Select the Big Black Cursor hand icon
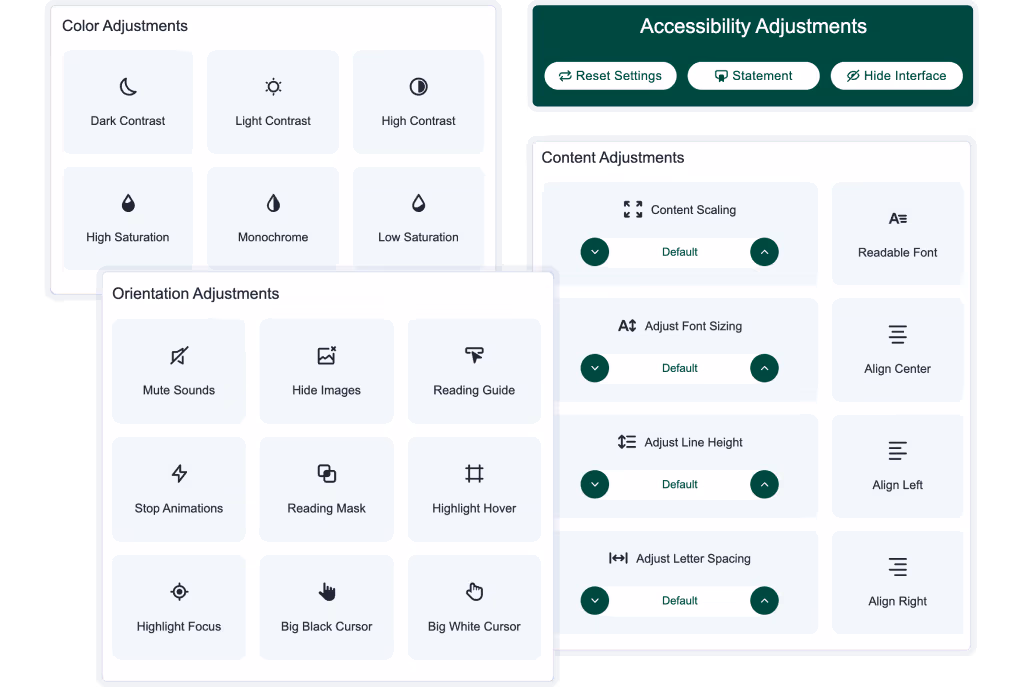Screen dimensions: 1024x687 coord(326,592)
